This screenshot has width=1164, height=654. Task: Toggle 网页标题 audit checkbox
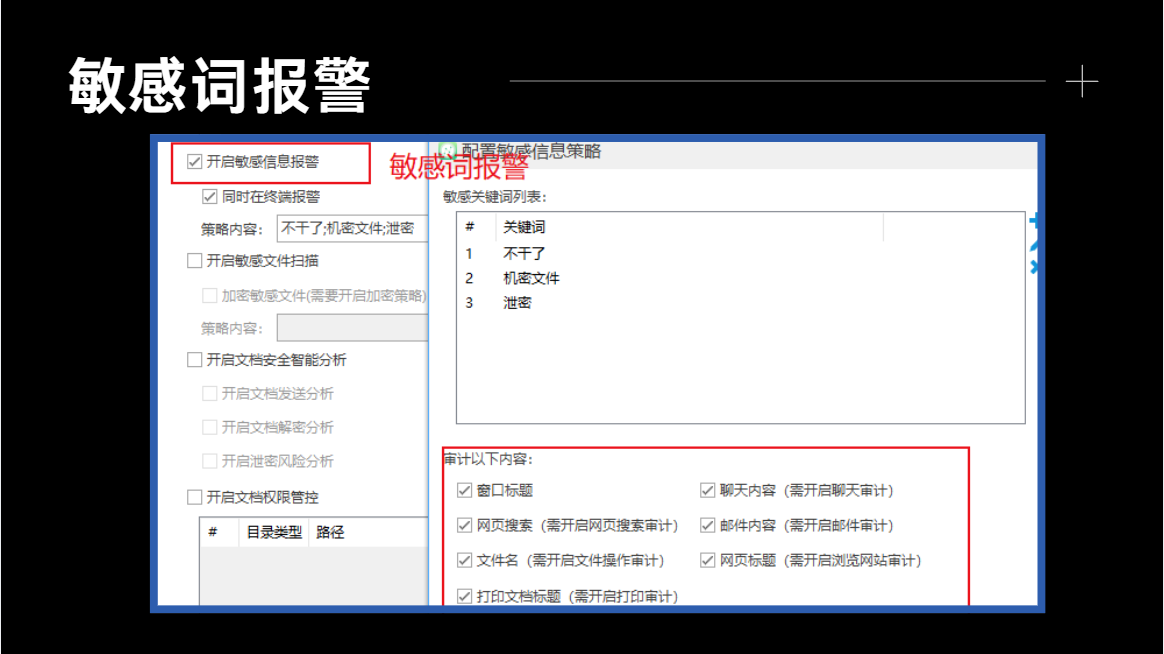707,560
